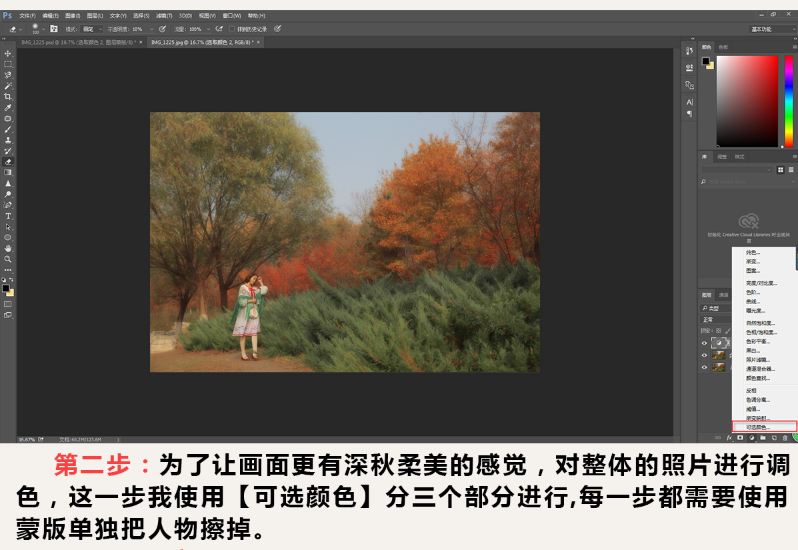Choose Selective Color menu entry
The width and height of the screenshot is (798, 550).
tap(764, 427)
